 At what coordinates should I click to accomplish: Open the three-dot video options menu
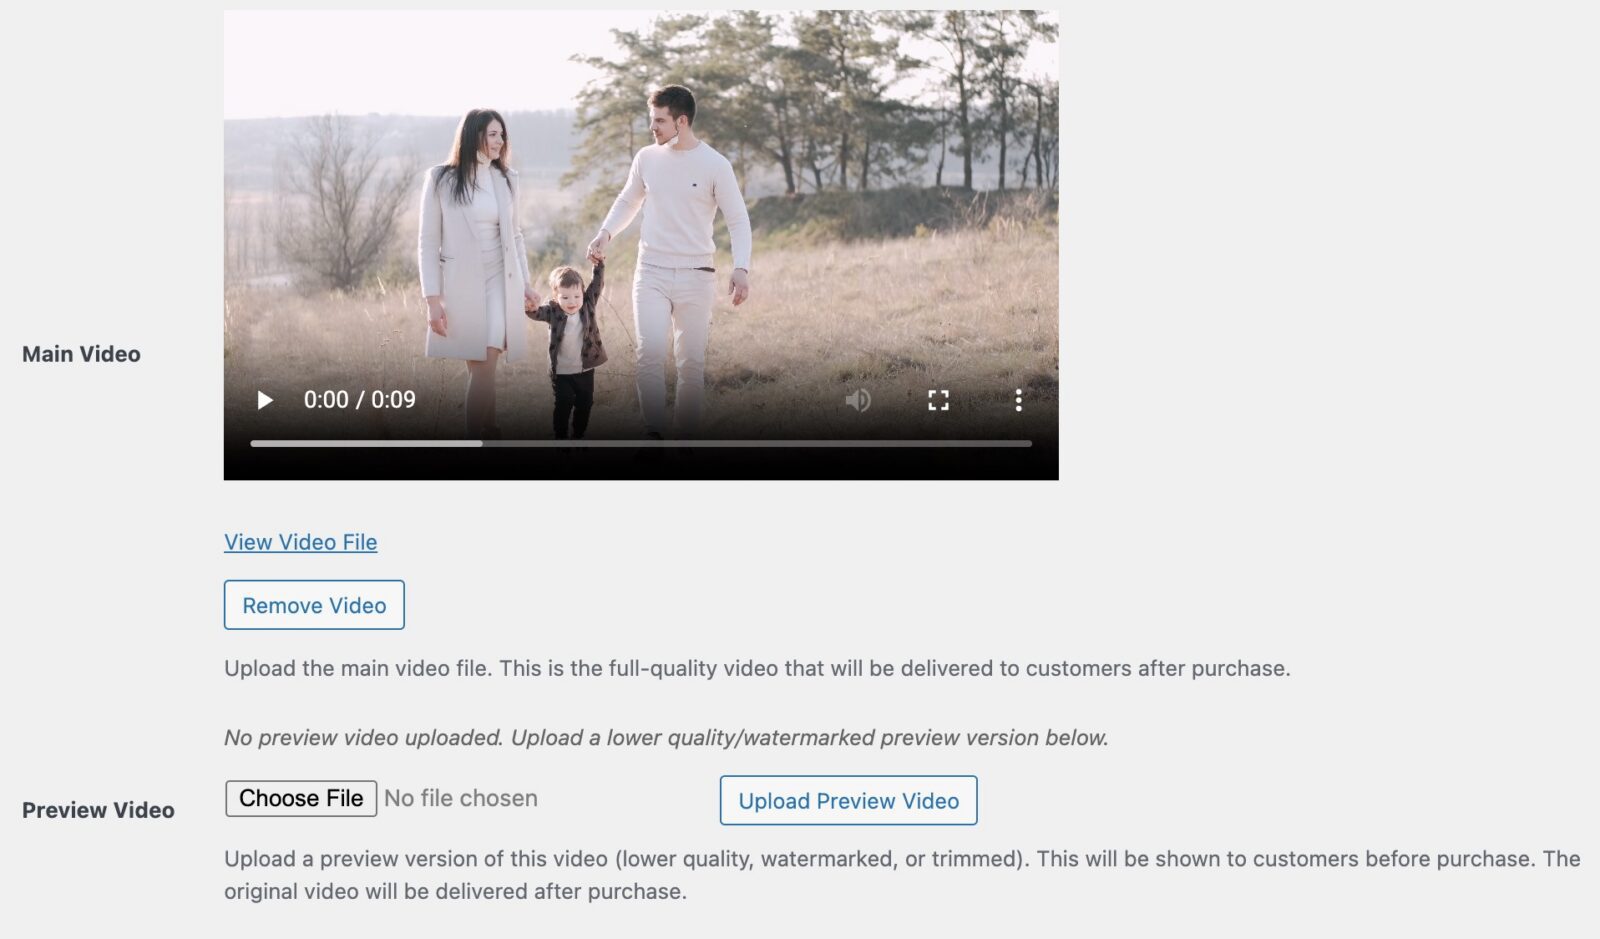coord(1018,400)
